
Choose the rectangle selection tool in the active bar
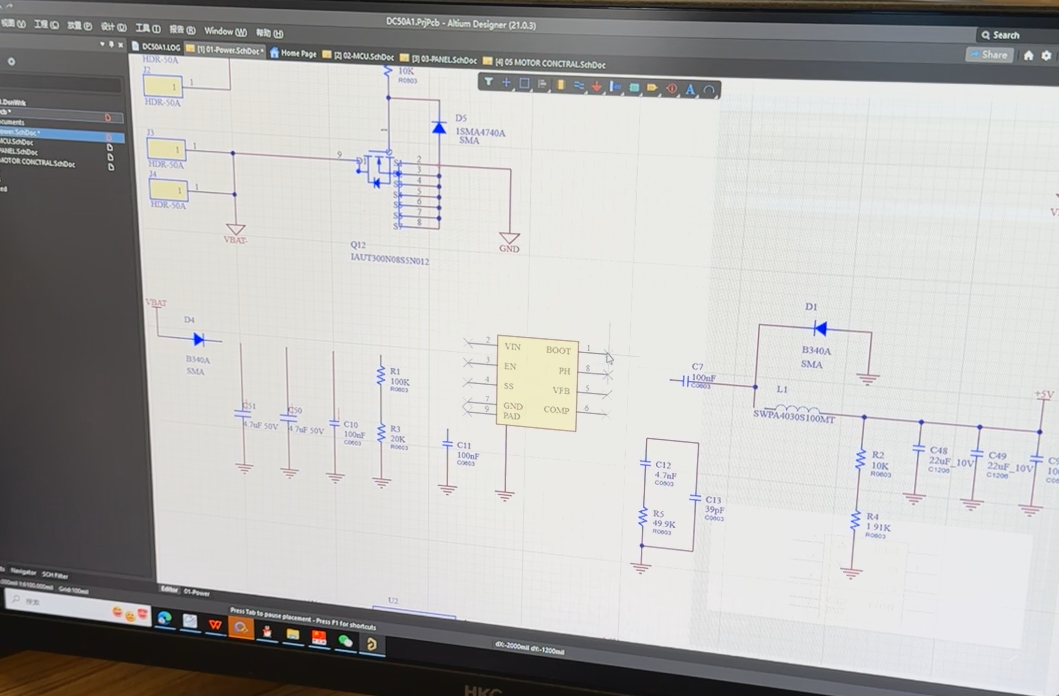(x=524, y=84)
